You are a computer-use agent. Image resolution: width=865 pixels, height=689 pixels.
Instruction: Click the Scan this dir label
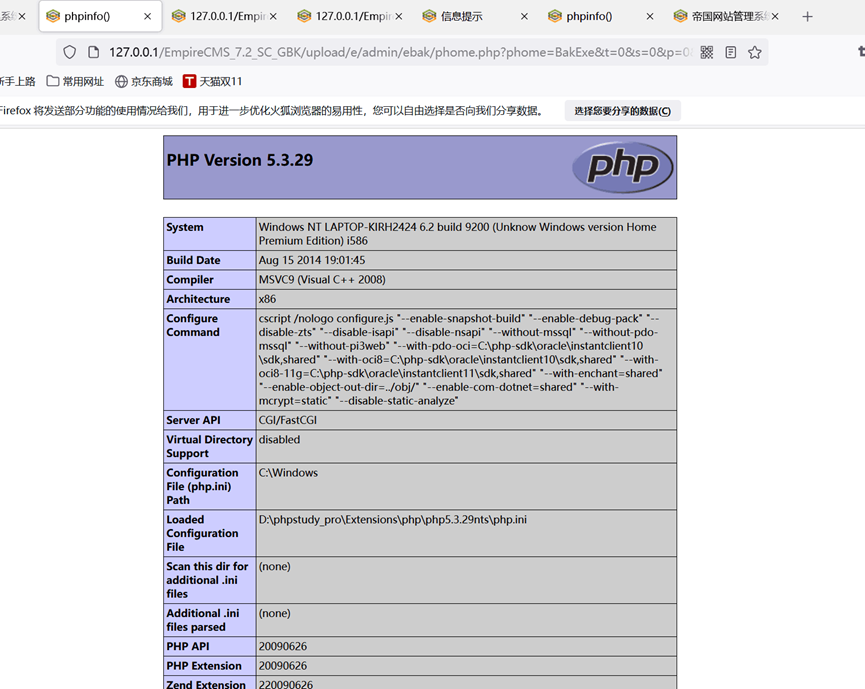tap(207, 580)
